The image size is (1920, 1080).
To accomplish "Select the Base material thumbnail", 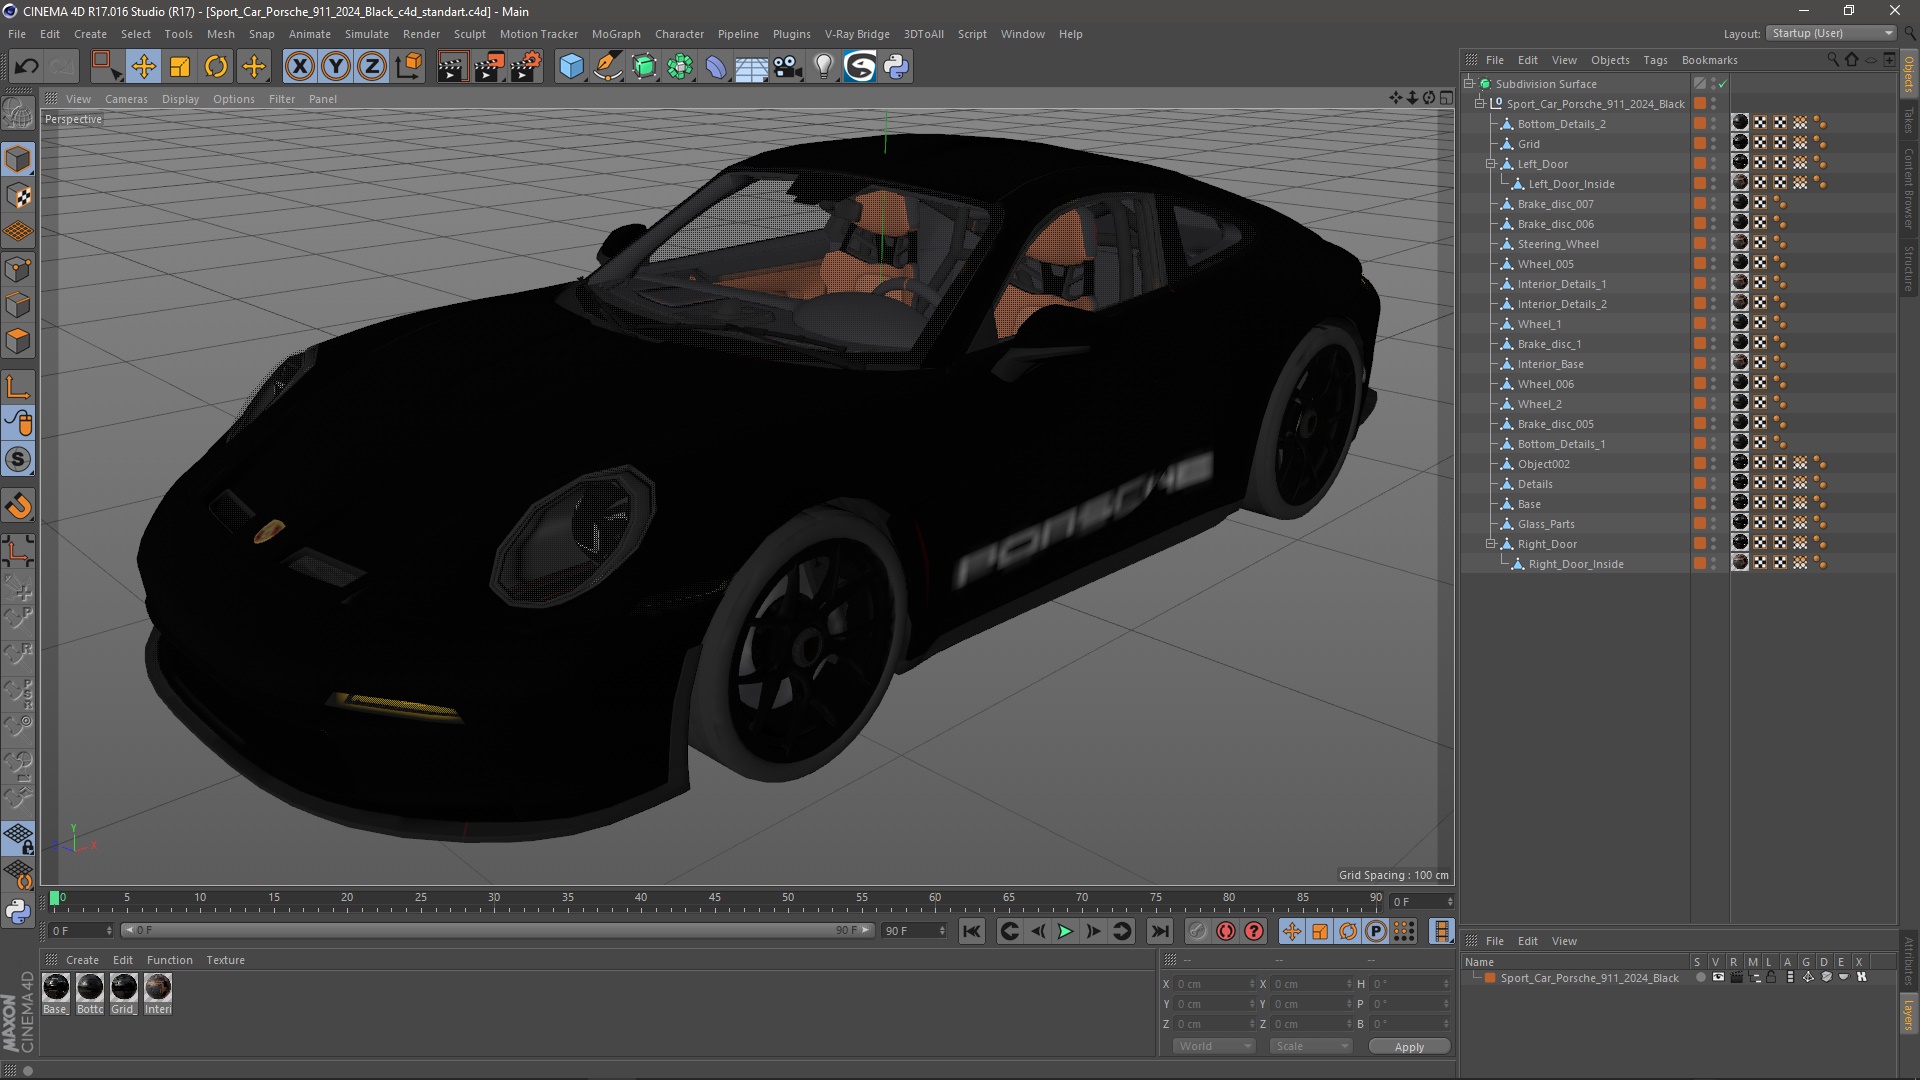I will click(x=56, y=988).
